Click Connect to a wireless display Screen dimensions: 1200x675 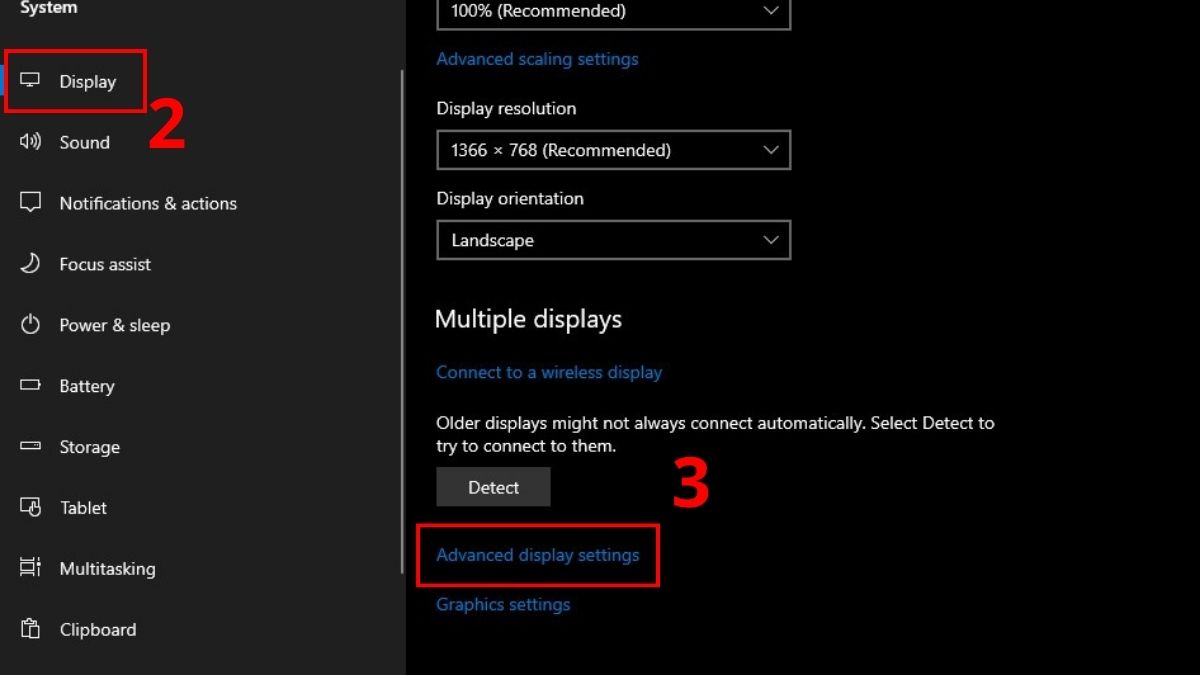549,372
